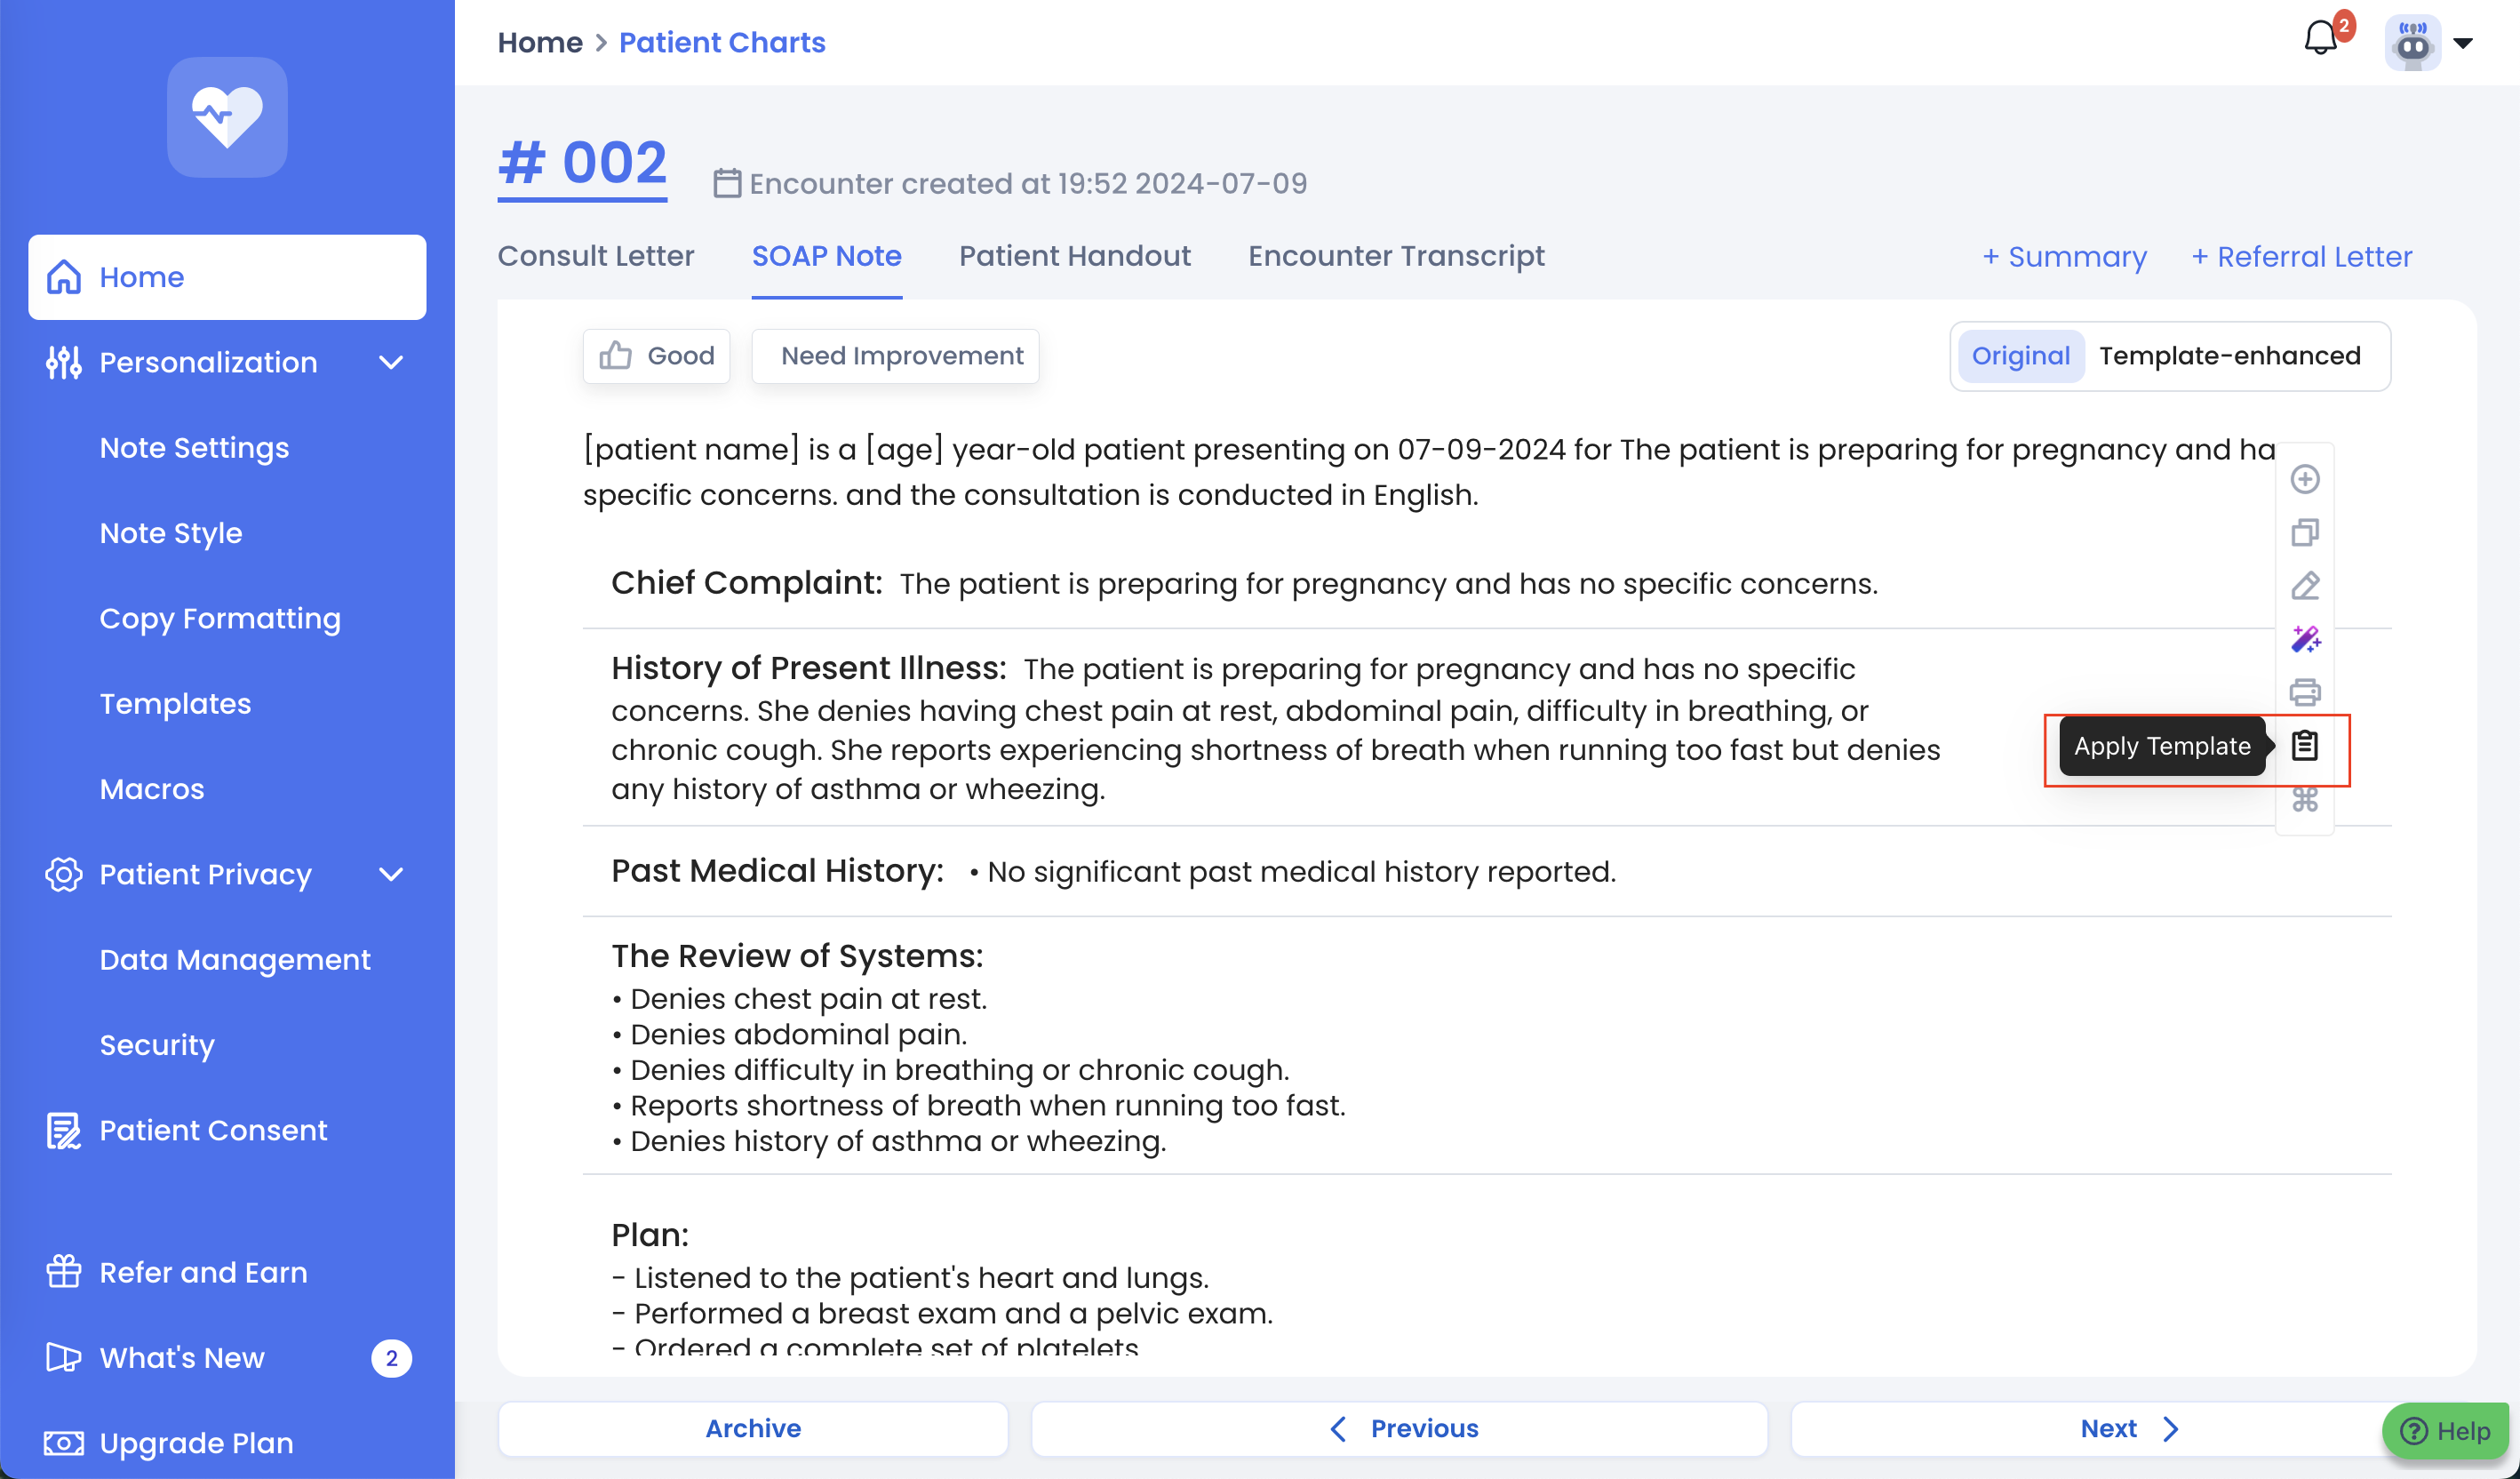Open the Encounter Transcript tab
The width and height of the screenshot is (2520, 1479).
(1396, 256)
